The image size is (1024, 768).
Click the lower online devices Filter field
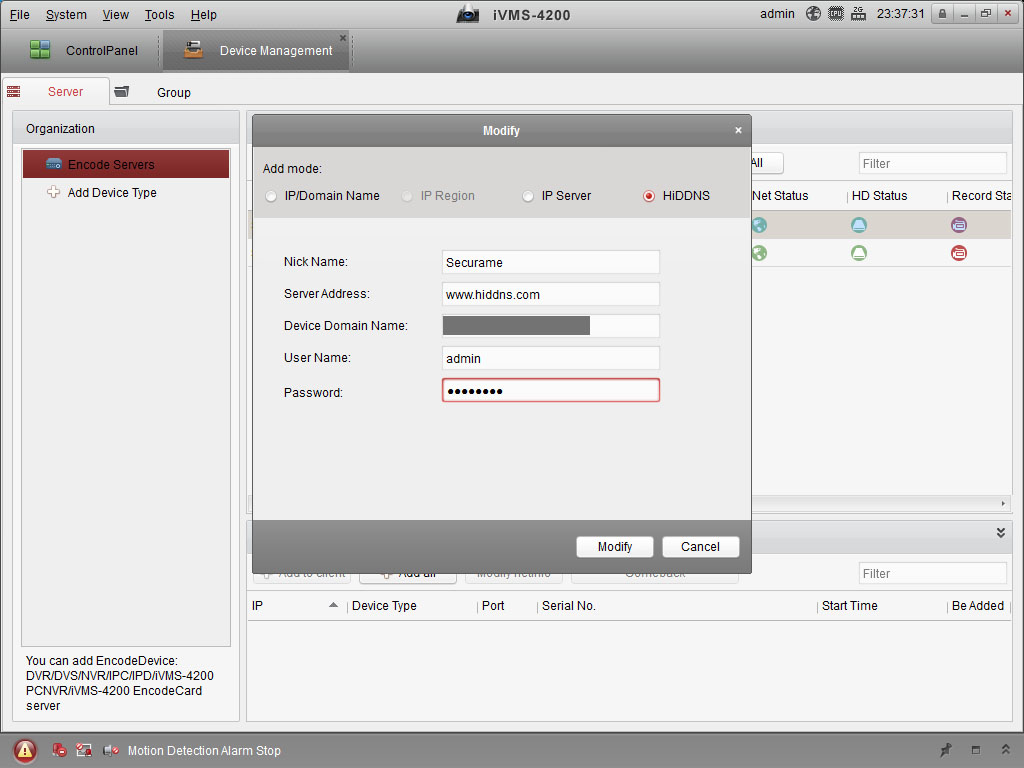933,573
